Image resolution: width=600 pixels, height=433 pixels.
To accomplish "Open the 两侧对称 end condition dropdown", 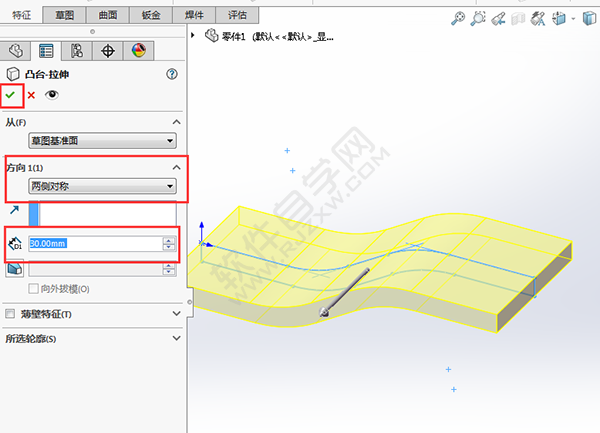I will click(x=103, y=186).
